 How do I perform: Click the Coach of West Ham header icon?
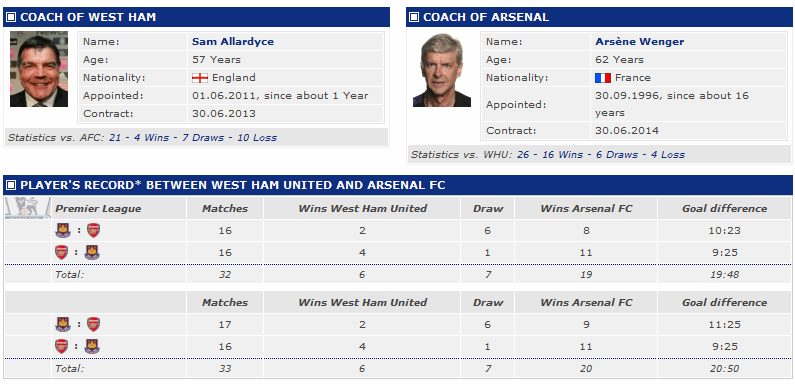pos(11,17)
